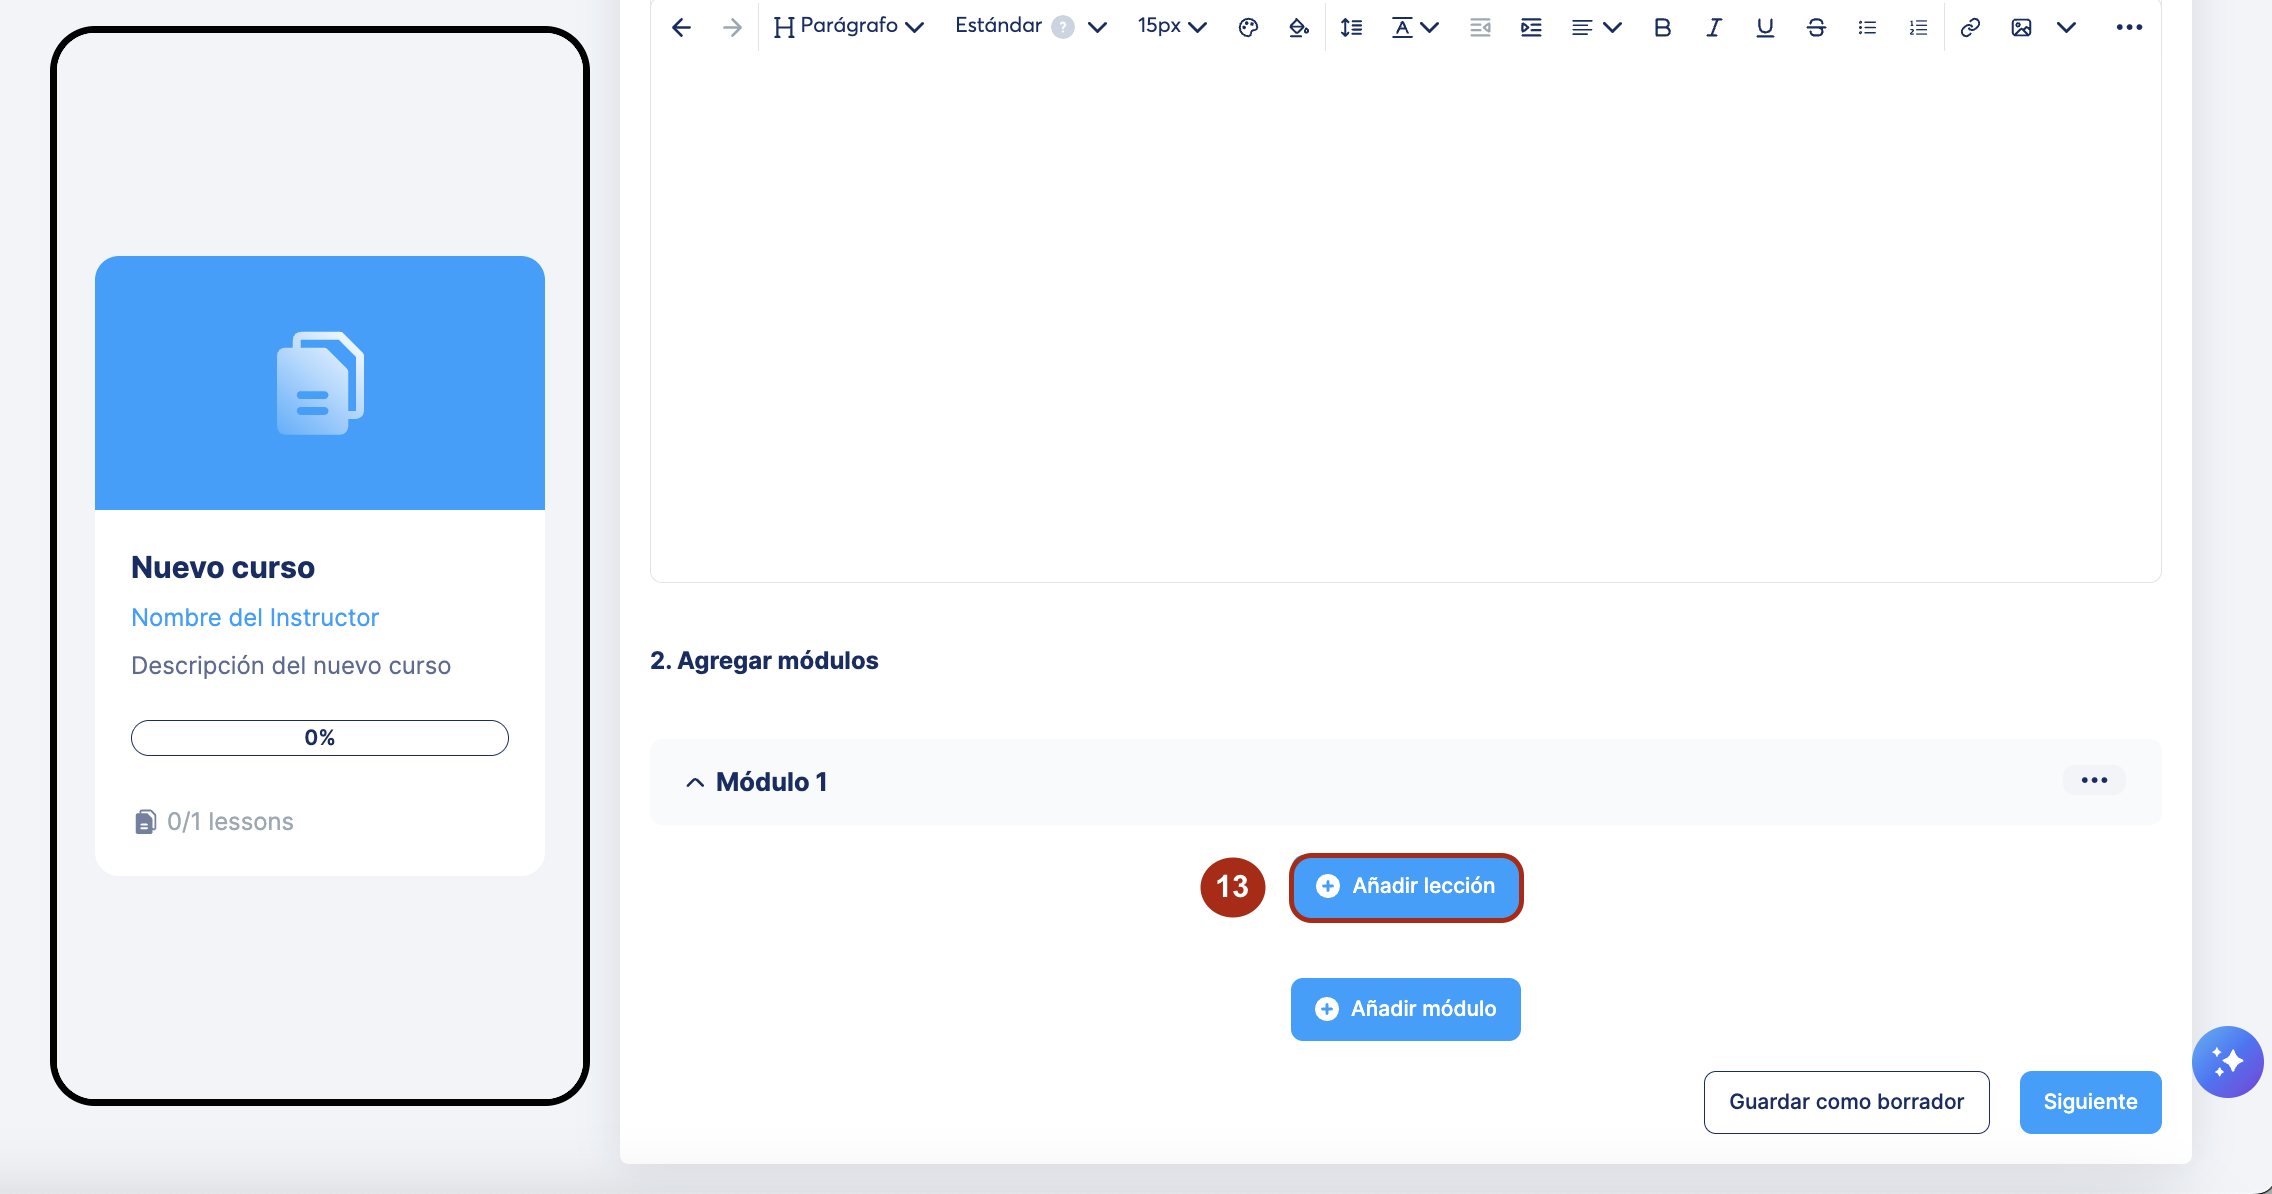Click the Añadir lección button
Image resolution: width=2272 pixels, height=1194 pixels.
(1406, 886)
